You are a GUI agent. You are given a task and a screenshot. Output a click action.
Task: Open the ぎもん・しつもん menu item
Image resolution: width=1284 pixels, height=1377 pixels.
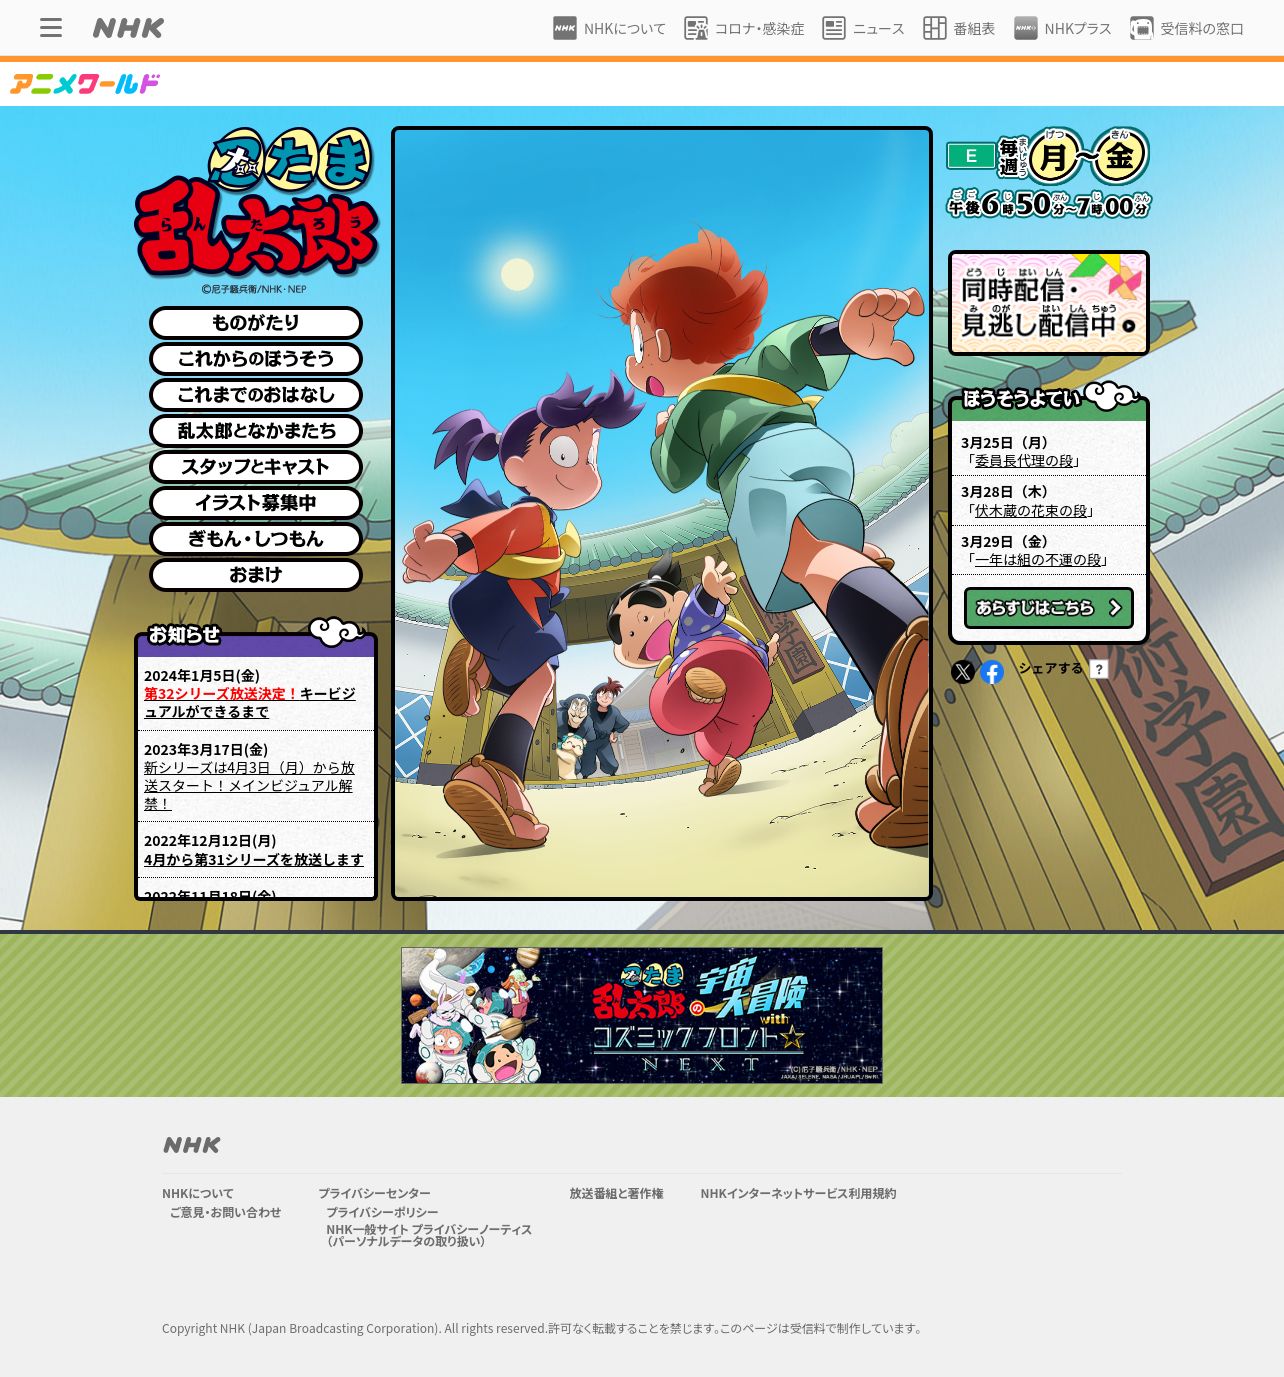click(x=256, y=539)
